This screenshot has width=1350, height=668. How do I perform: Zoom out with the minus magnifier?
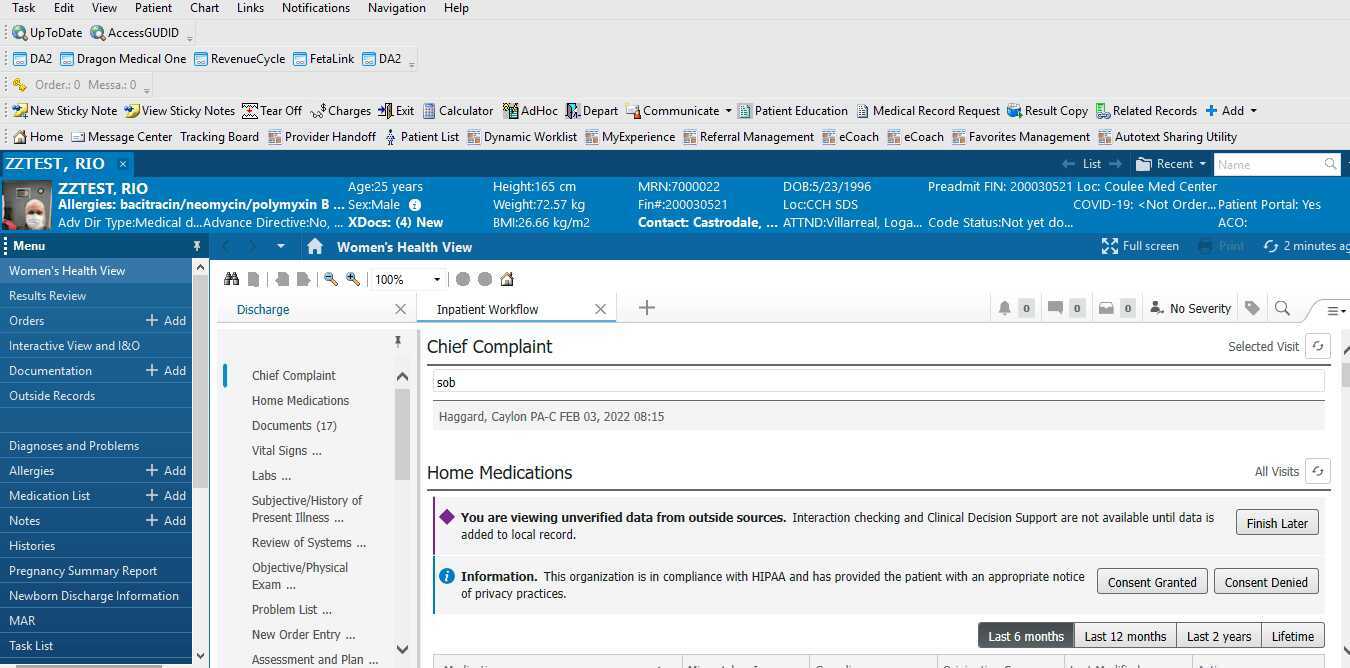(x=330, y=279)
